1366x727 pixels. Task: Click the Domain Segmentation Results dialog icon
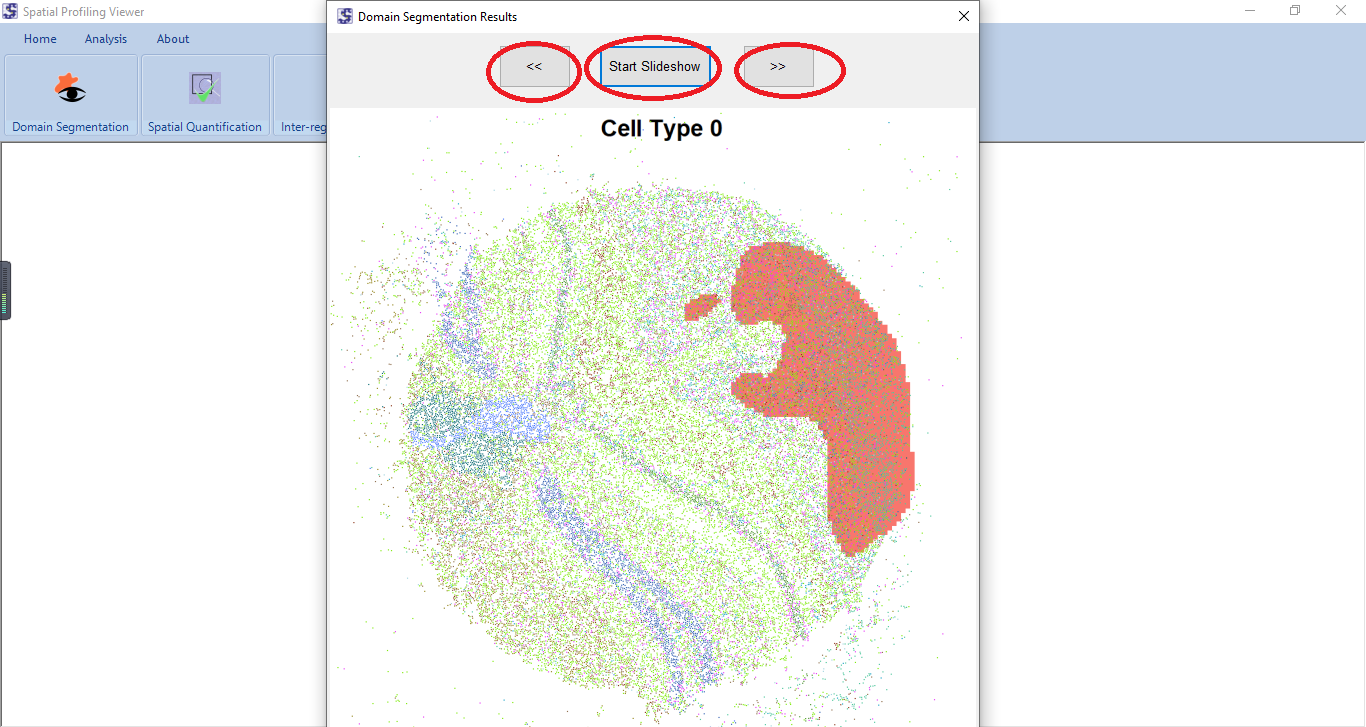tap(345, 17)
